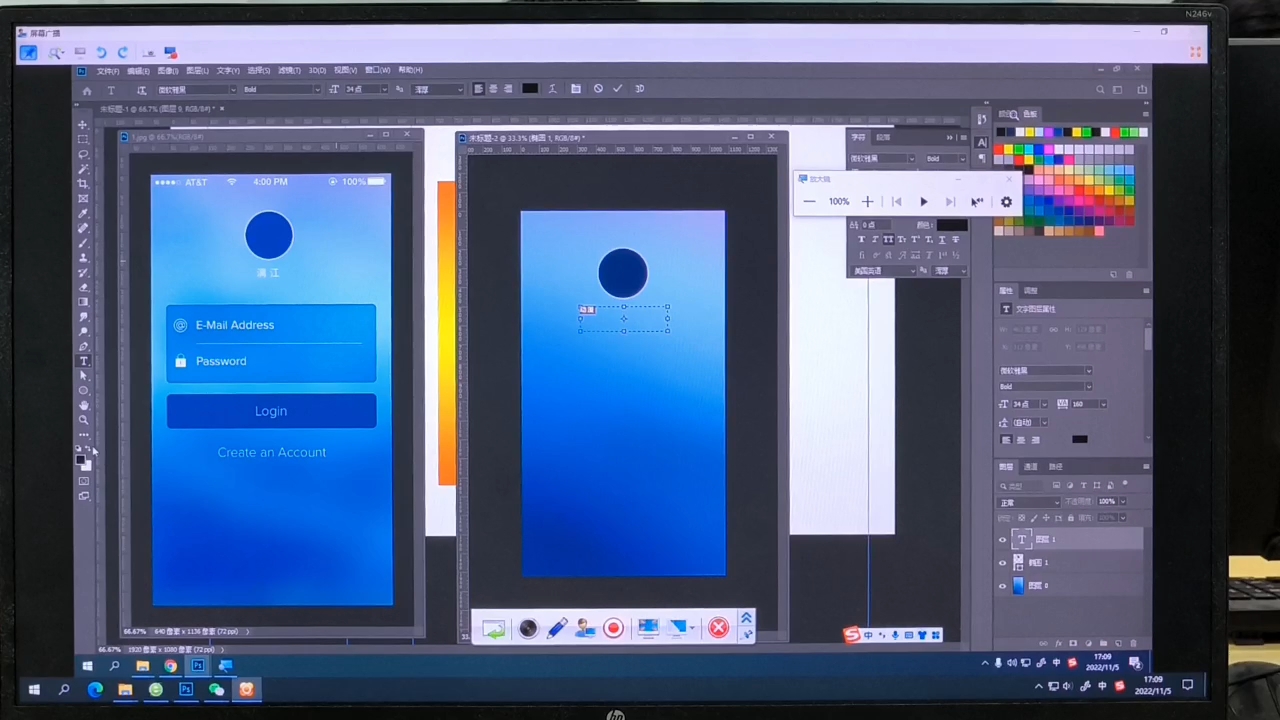Click the foreground color square in toolbar
The height and width of the screenshot is (720, 1280).
point(81,459)
